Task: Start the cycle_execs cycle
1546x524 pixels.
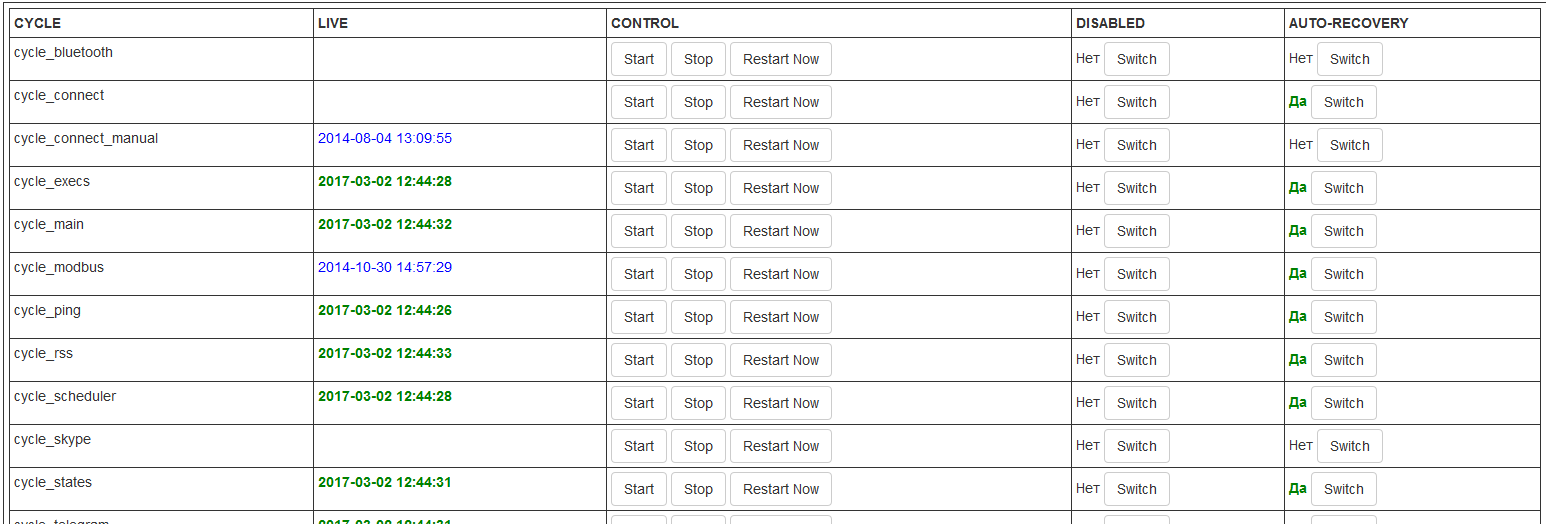Action: (638, 188)
